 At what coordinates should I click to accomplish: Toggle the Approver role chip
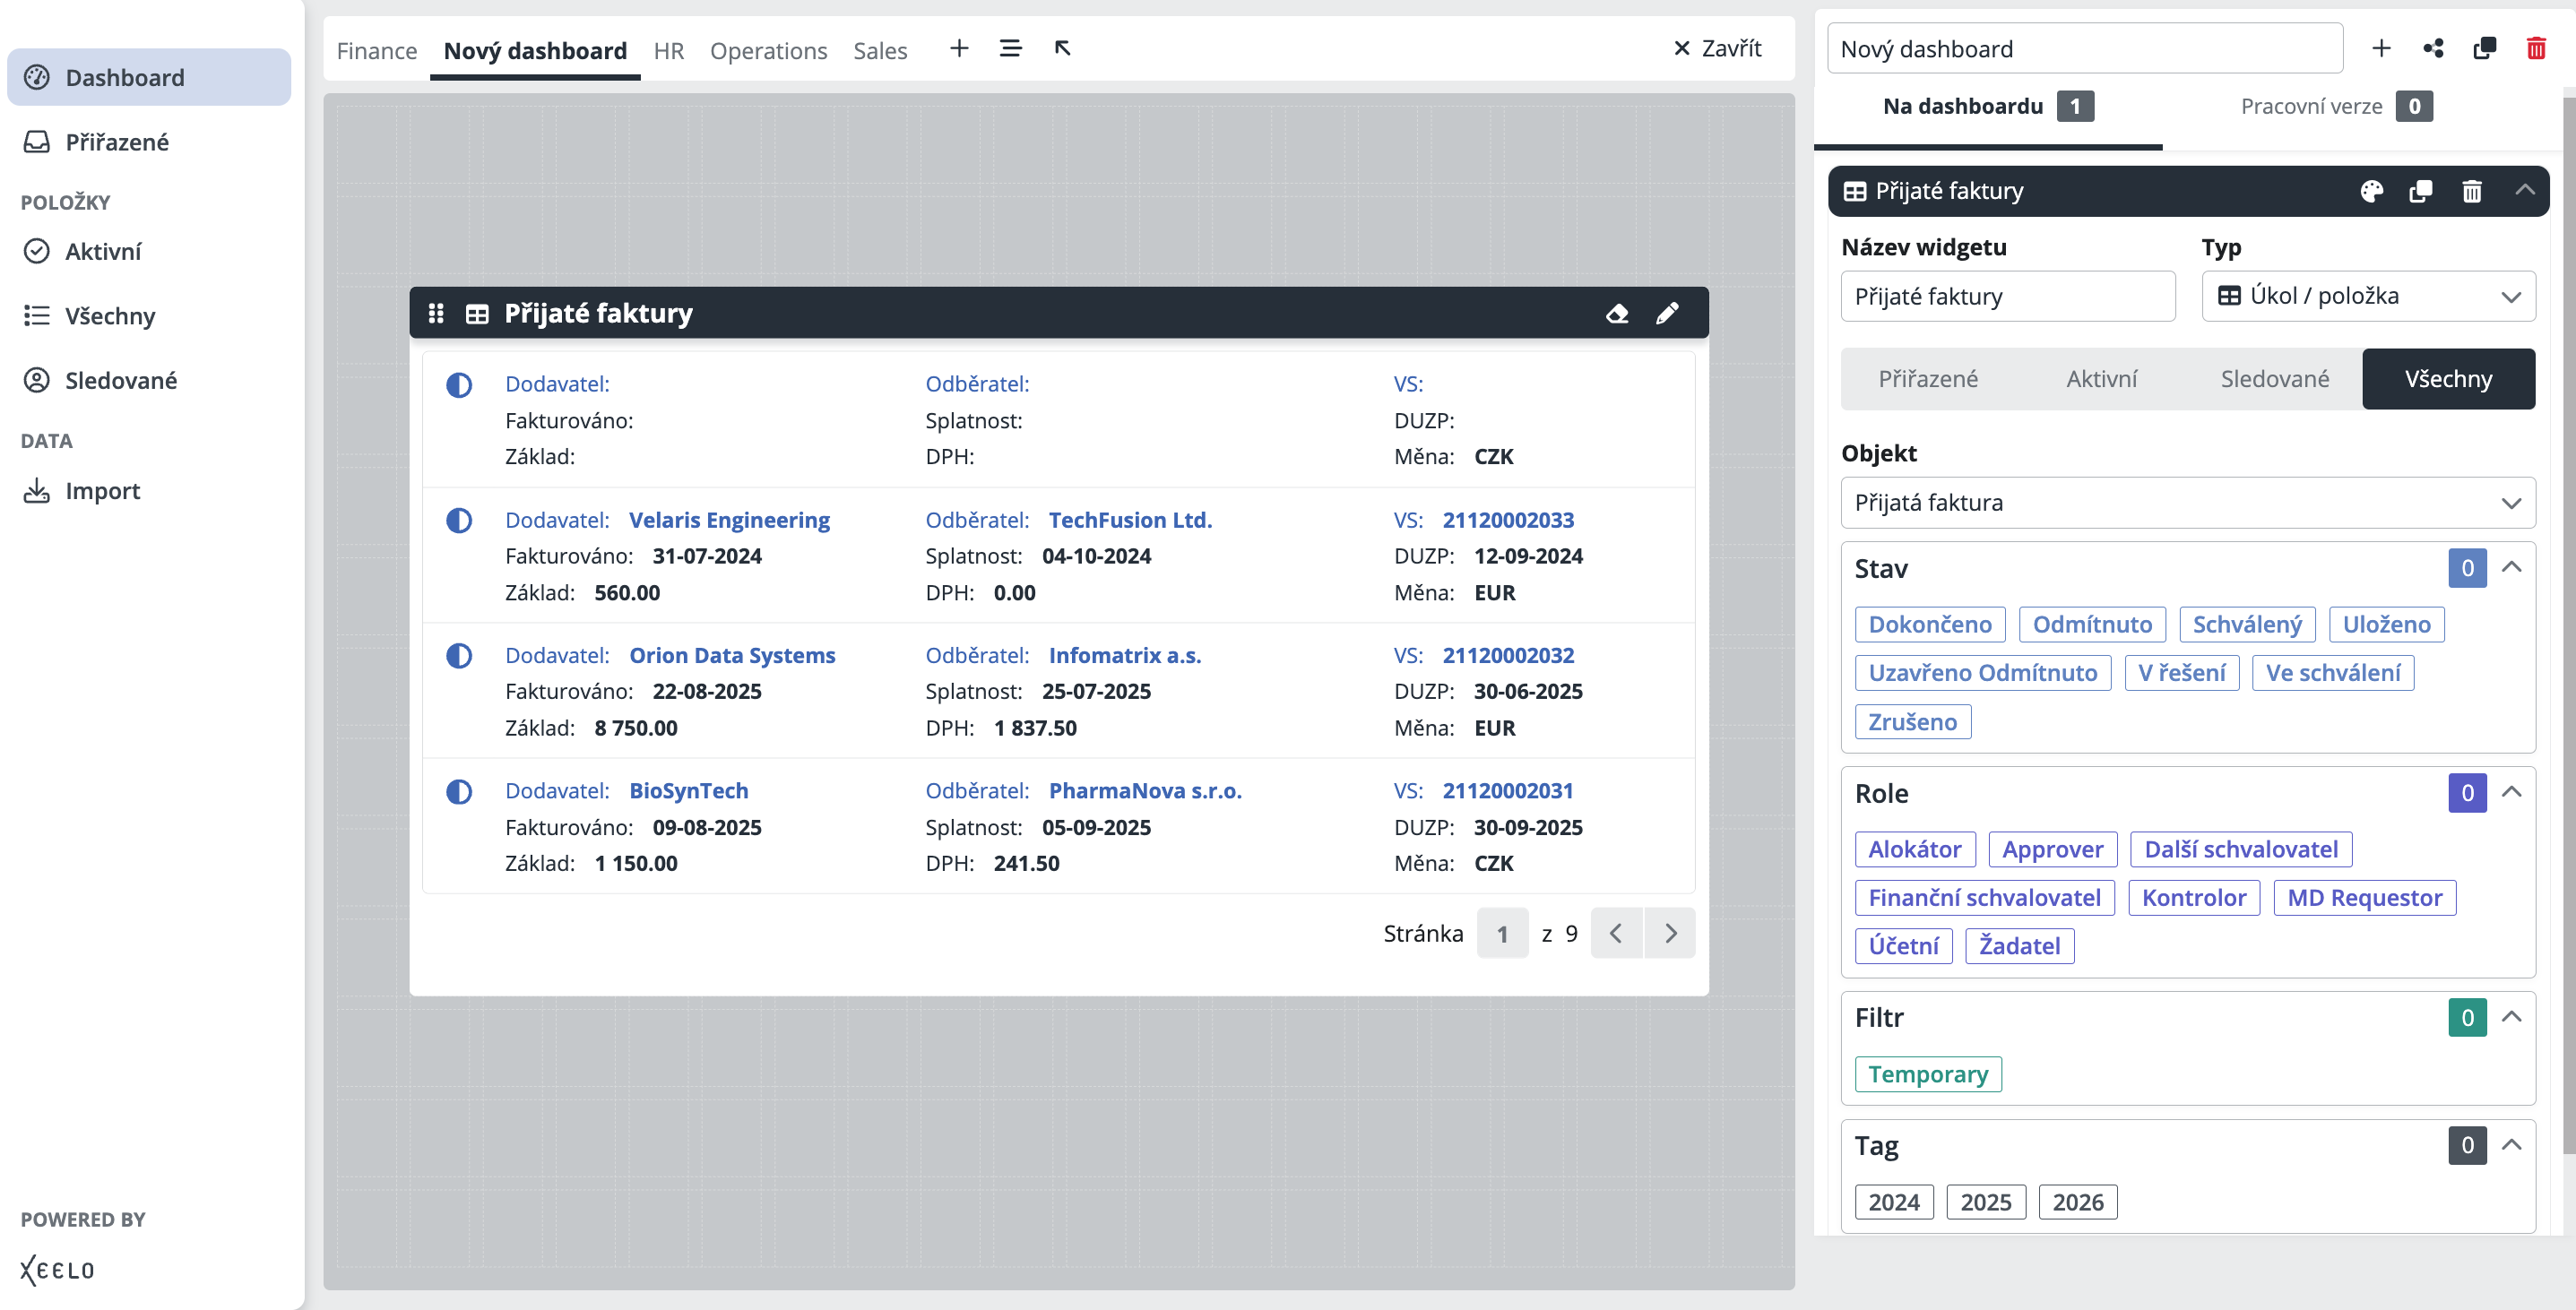click(2052, 849)
